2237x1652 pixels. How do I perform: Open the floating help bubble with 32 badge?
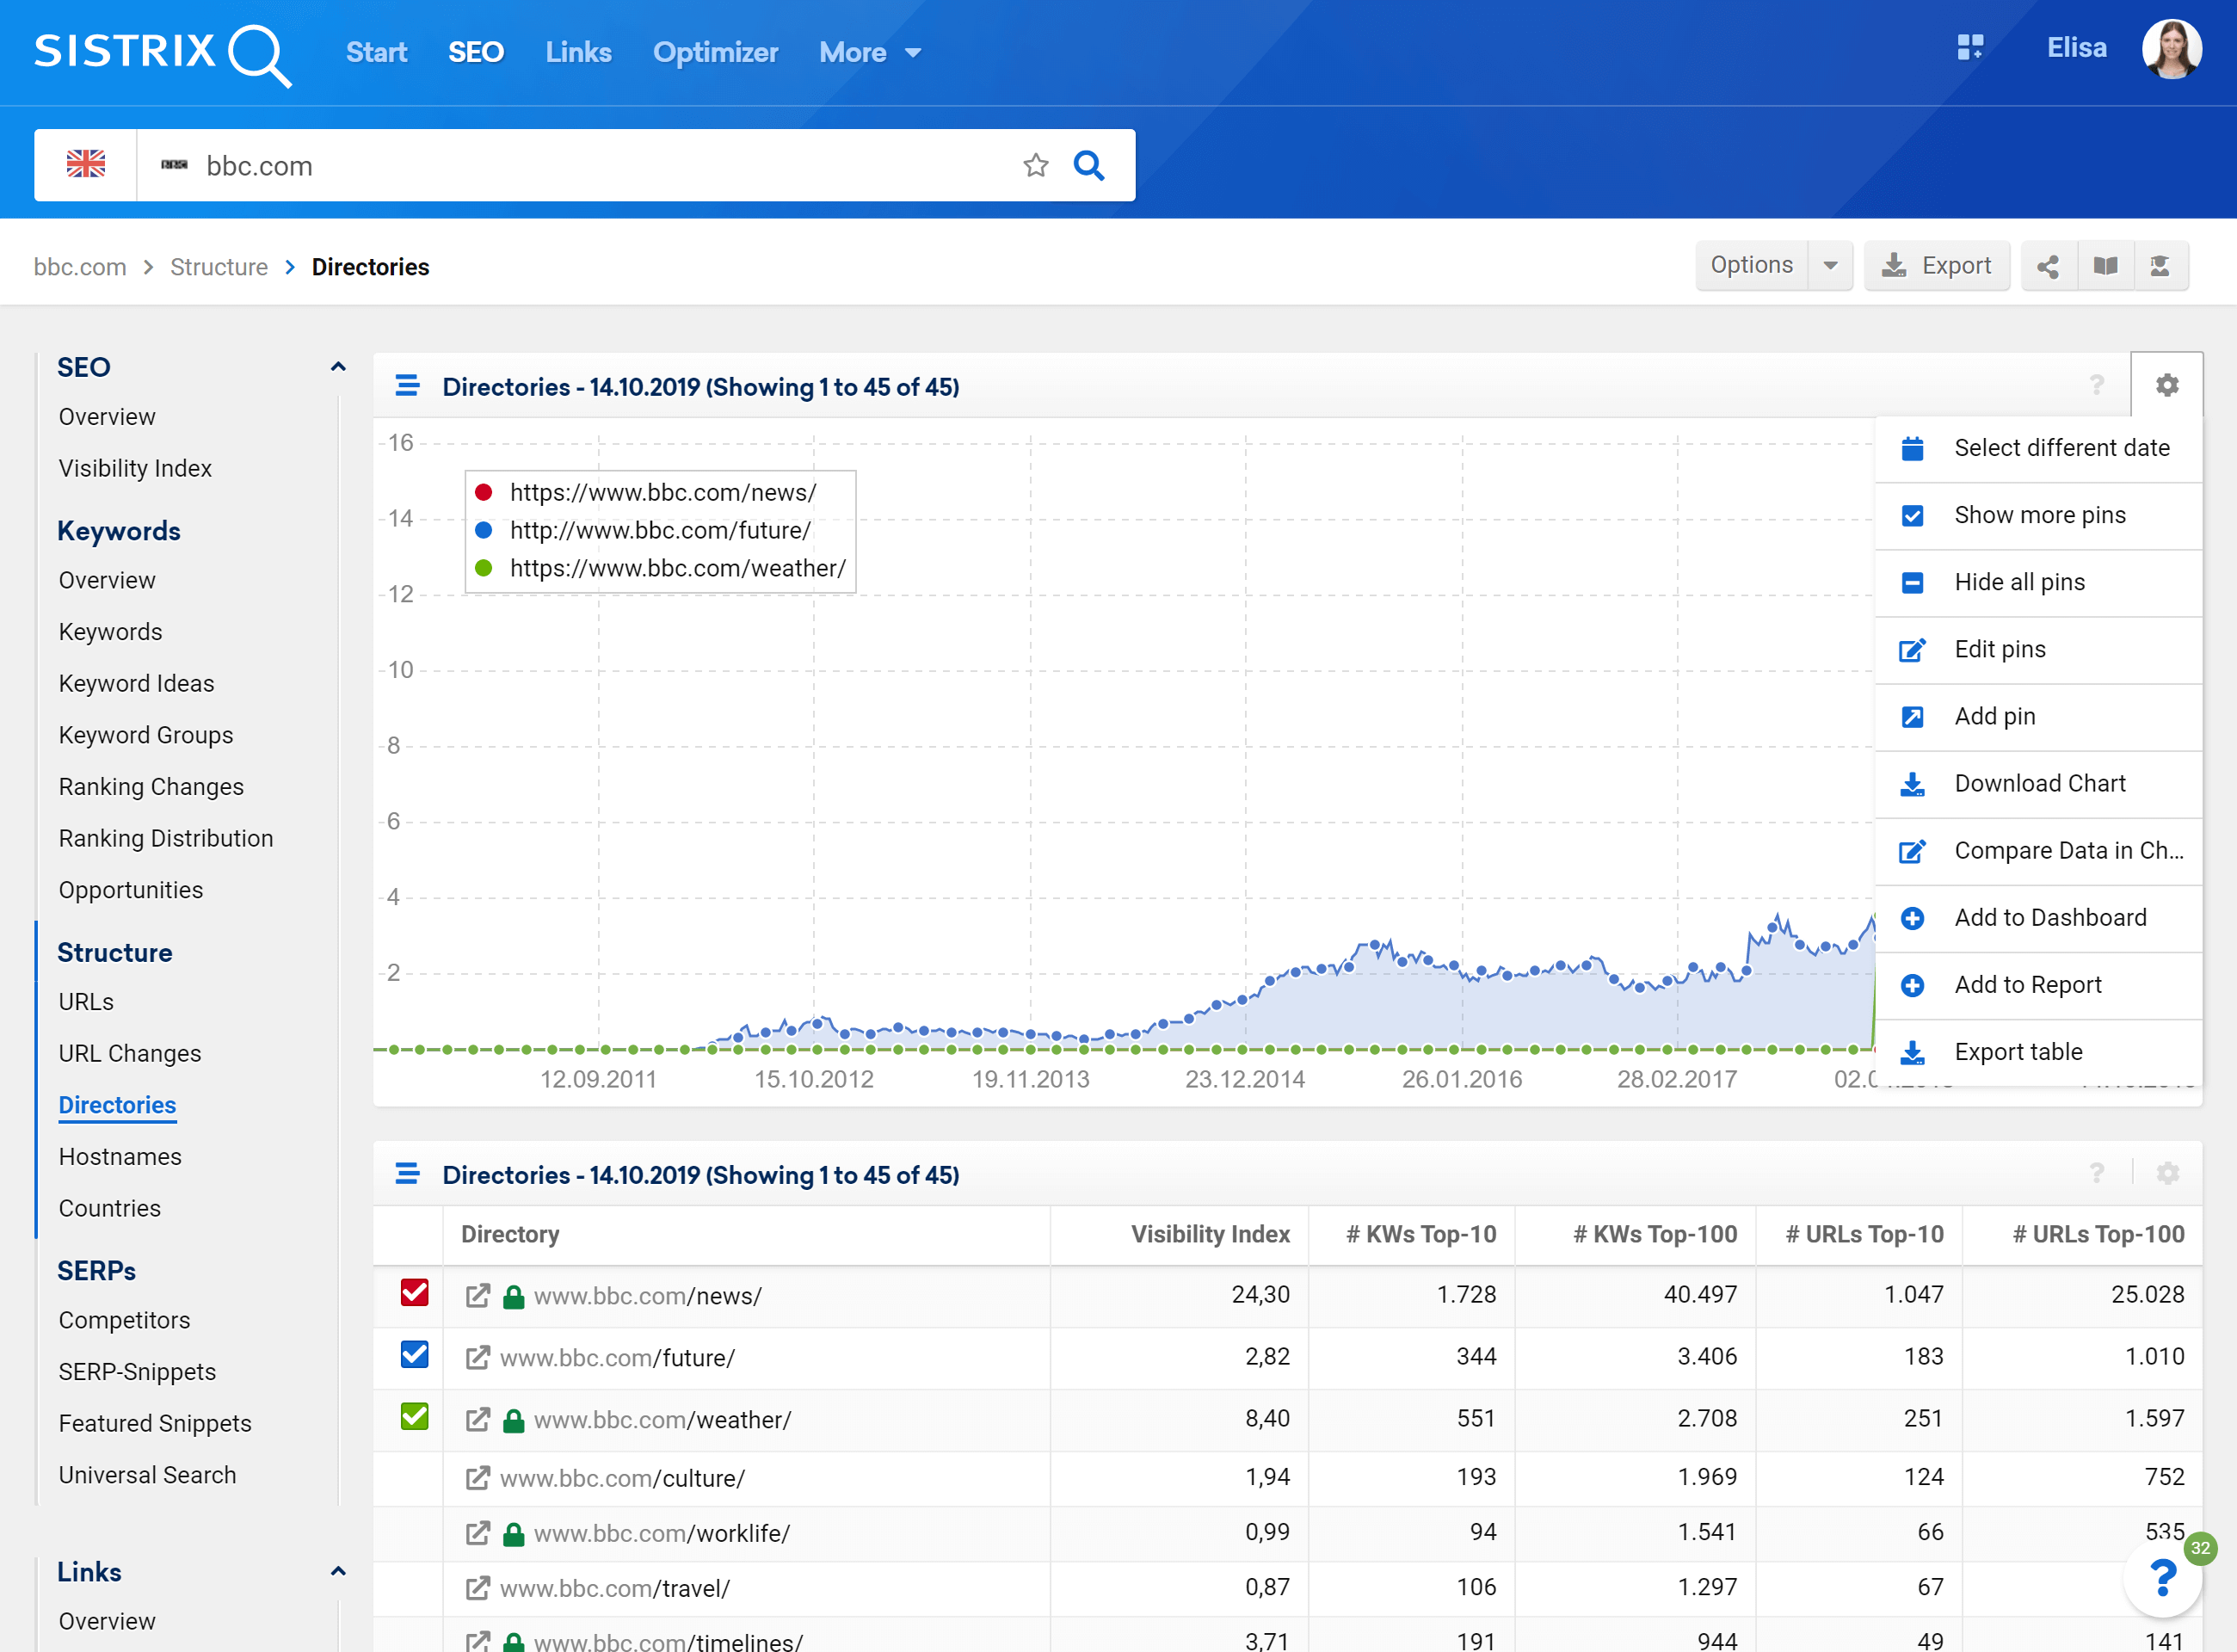2163,1577
